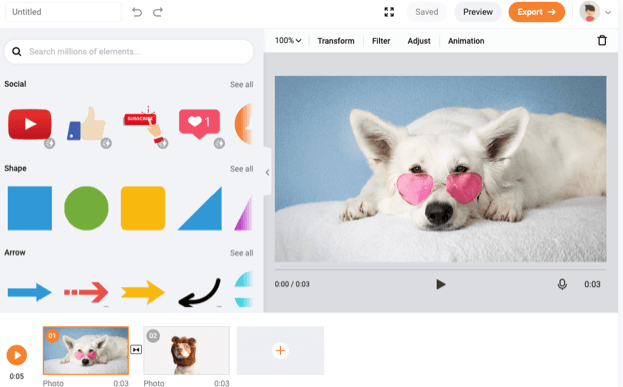Insert the black curved arrow
Image resolution: width=623 pixels, height=387 pixels.
click(199, 292)
